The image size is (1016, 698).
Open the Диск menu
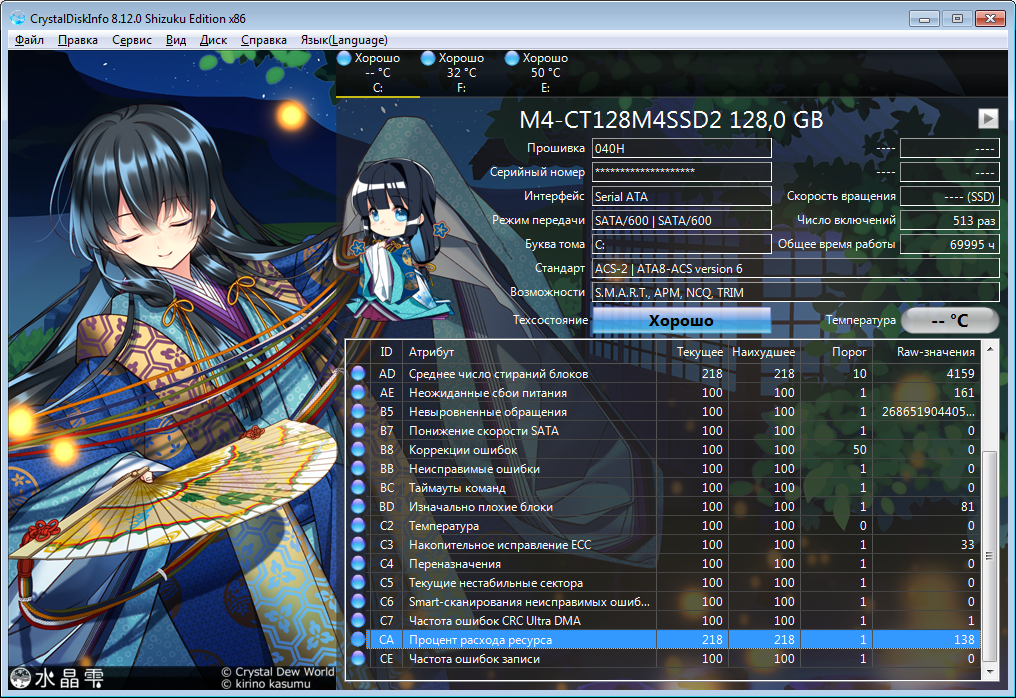pyautogui.click(x=213, y=40)
